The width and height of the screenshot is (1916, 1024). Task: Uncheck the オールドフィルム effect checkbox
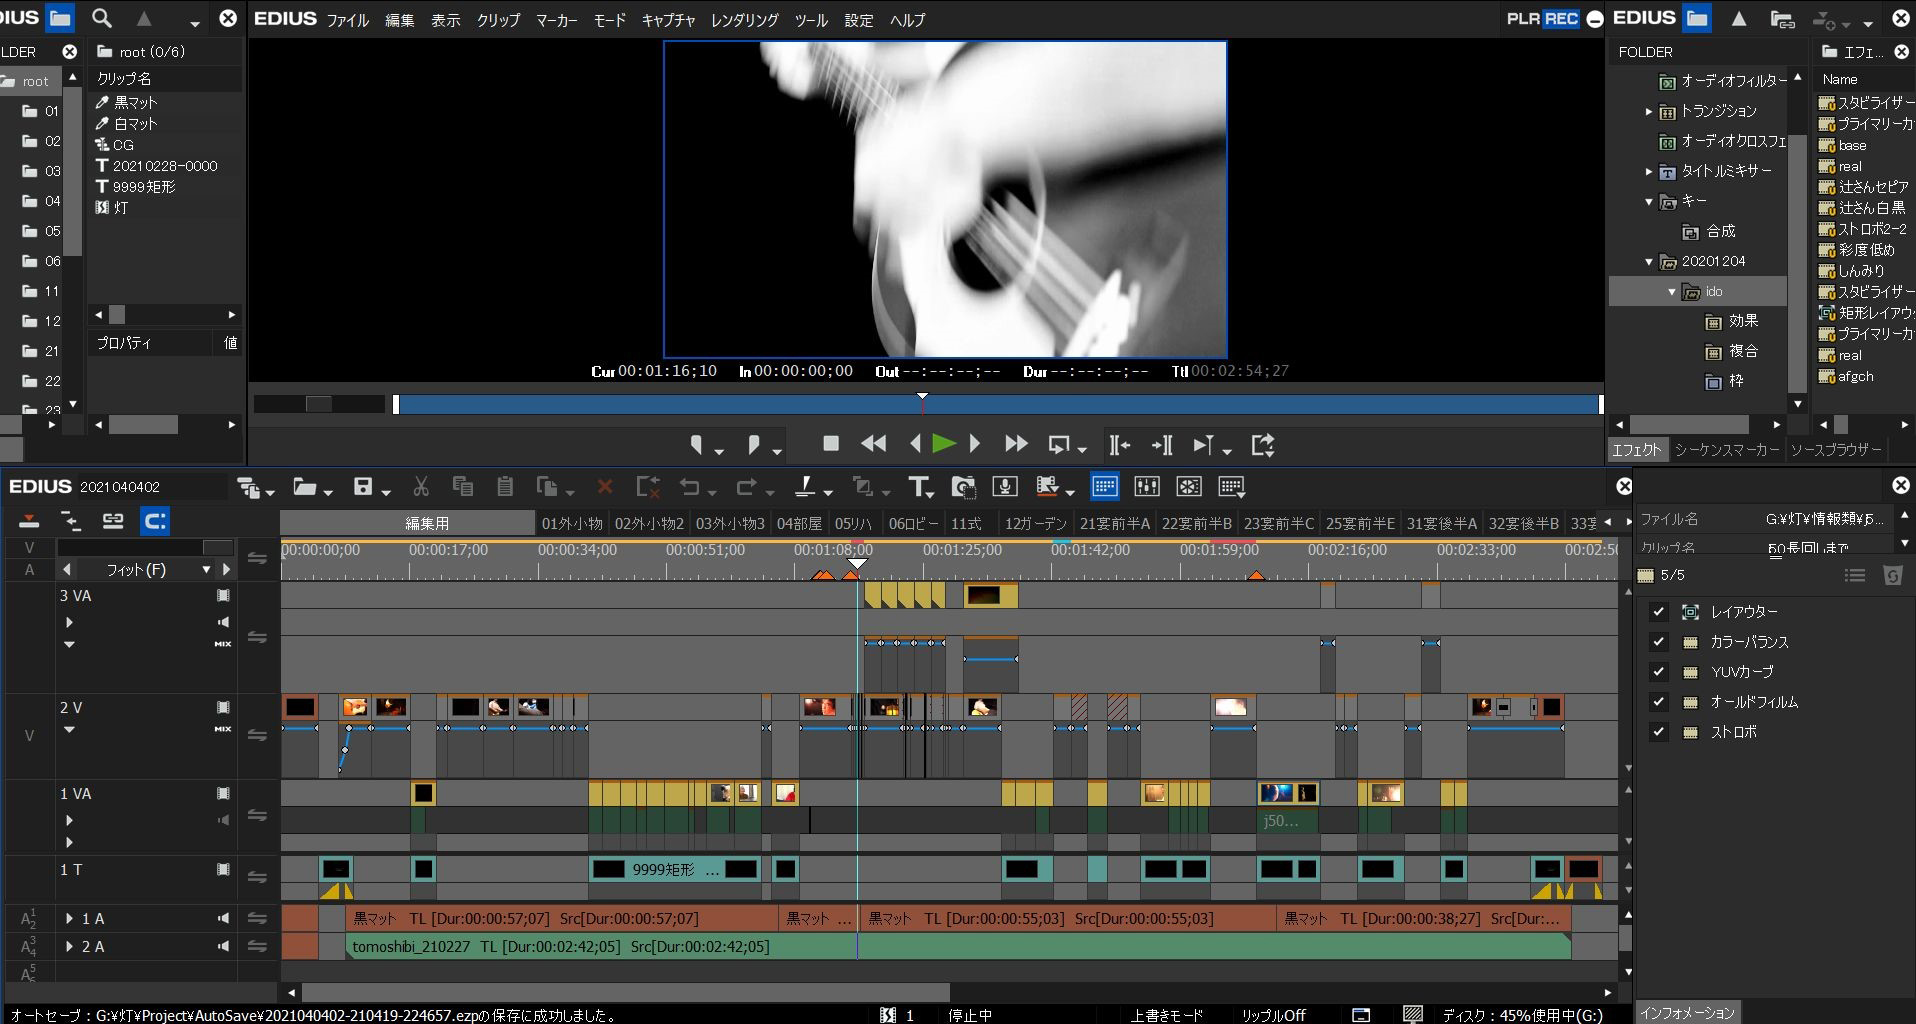[x=1659, y=702]
